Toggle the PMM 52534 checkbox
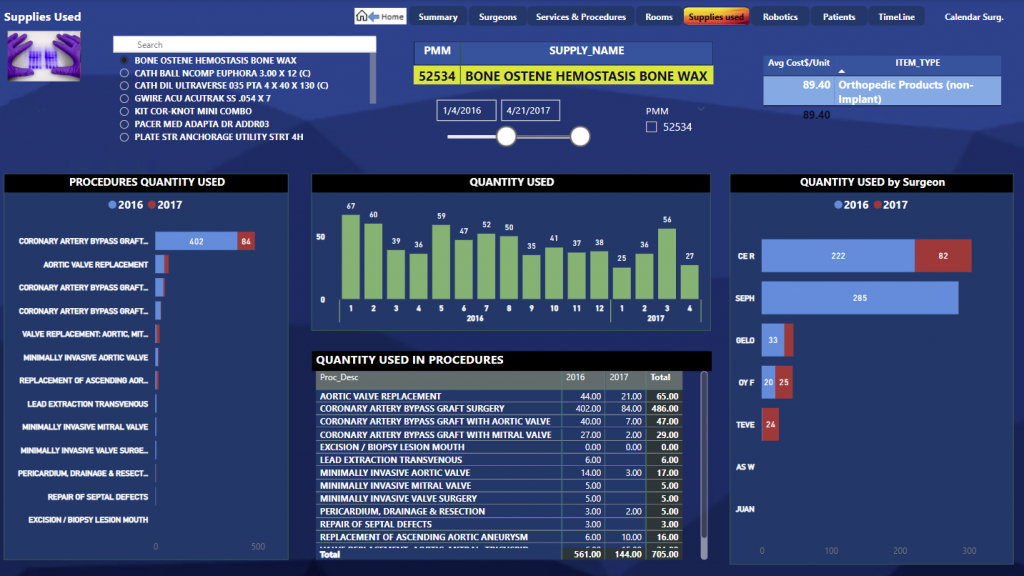 pyautogui.click(x=652, y=127)
